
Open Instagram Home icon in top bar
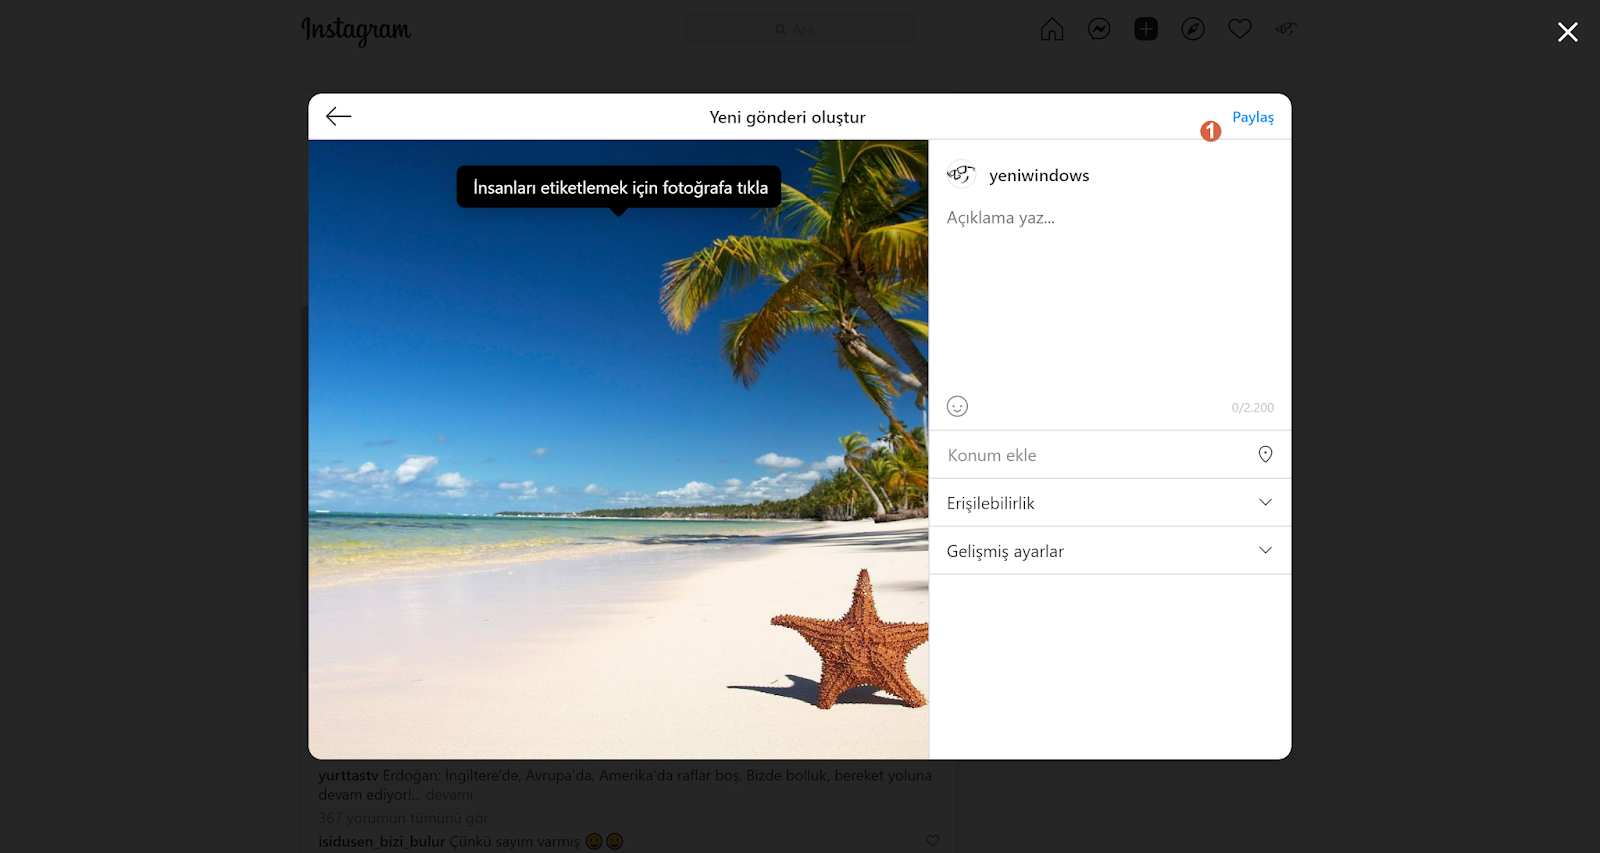pyautogui.click(x=1052, y=29)
